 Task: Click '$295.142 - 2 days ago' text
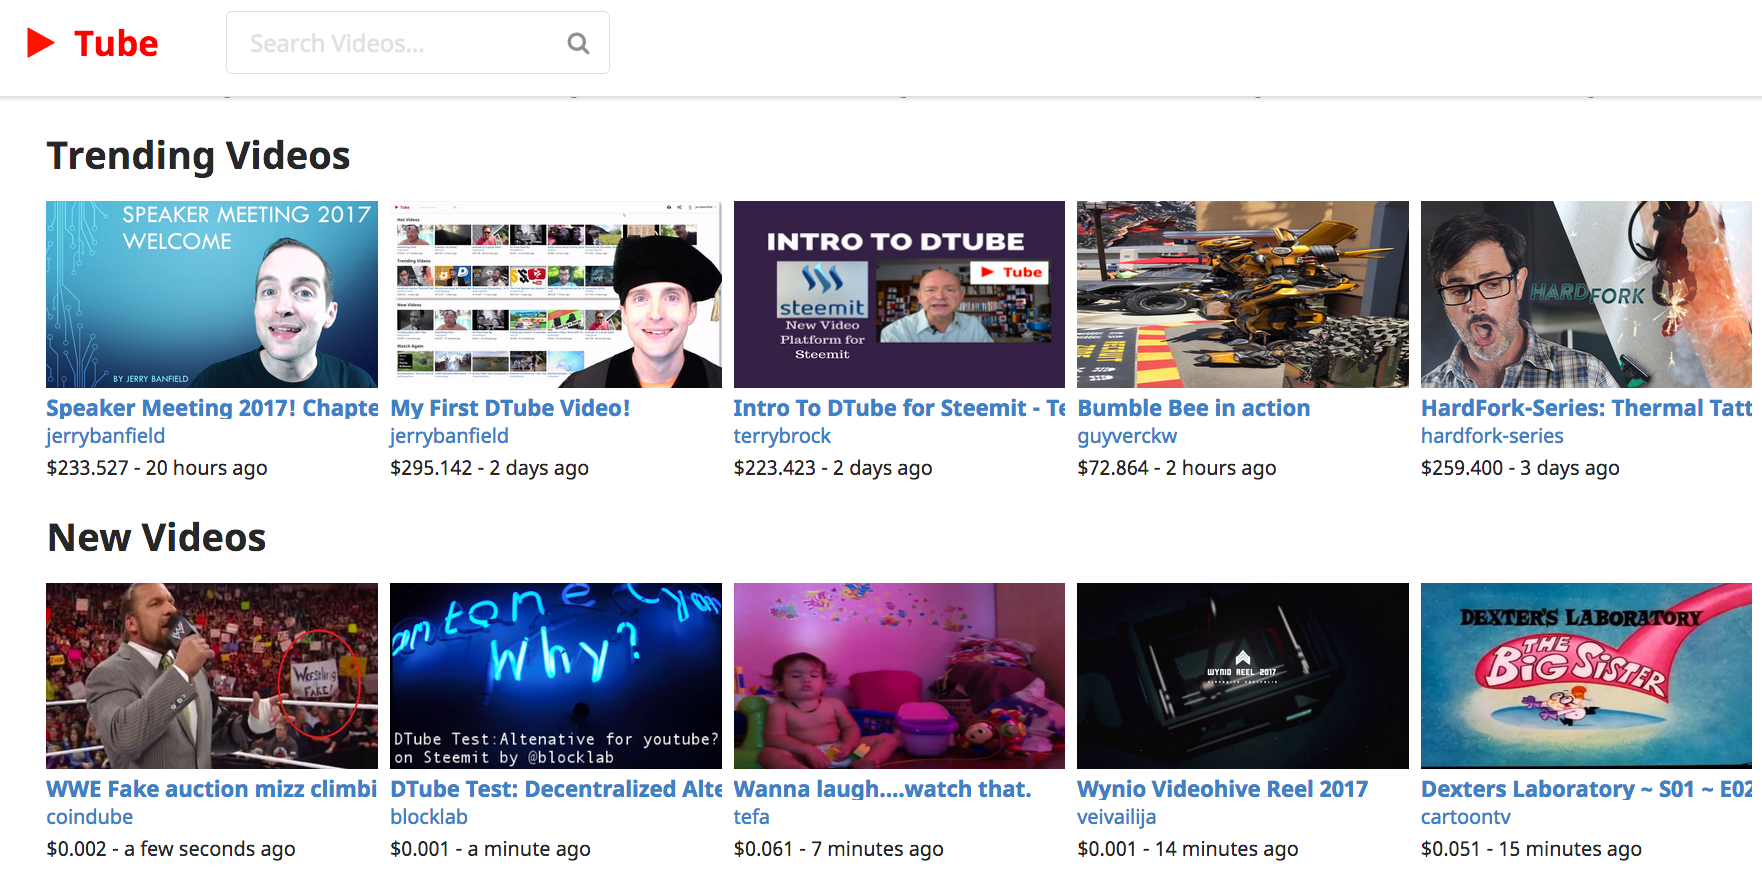pos(489,468)
